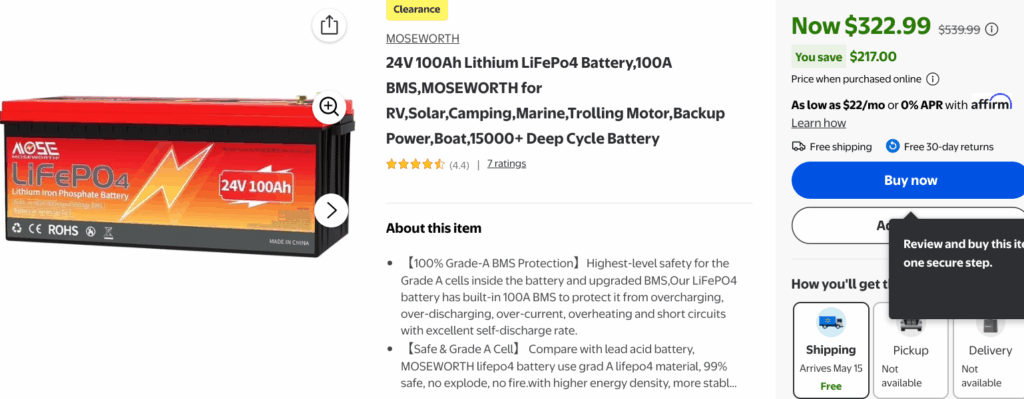The image size is (1024, 399).
Task: Open the 7 ratings link
Action: click(506, 163)
